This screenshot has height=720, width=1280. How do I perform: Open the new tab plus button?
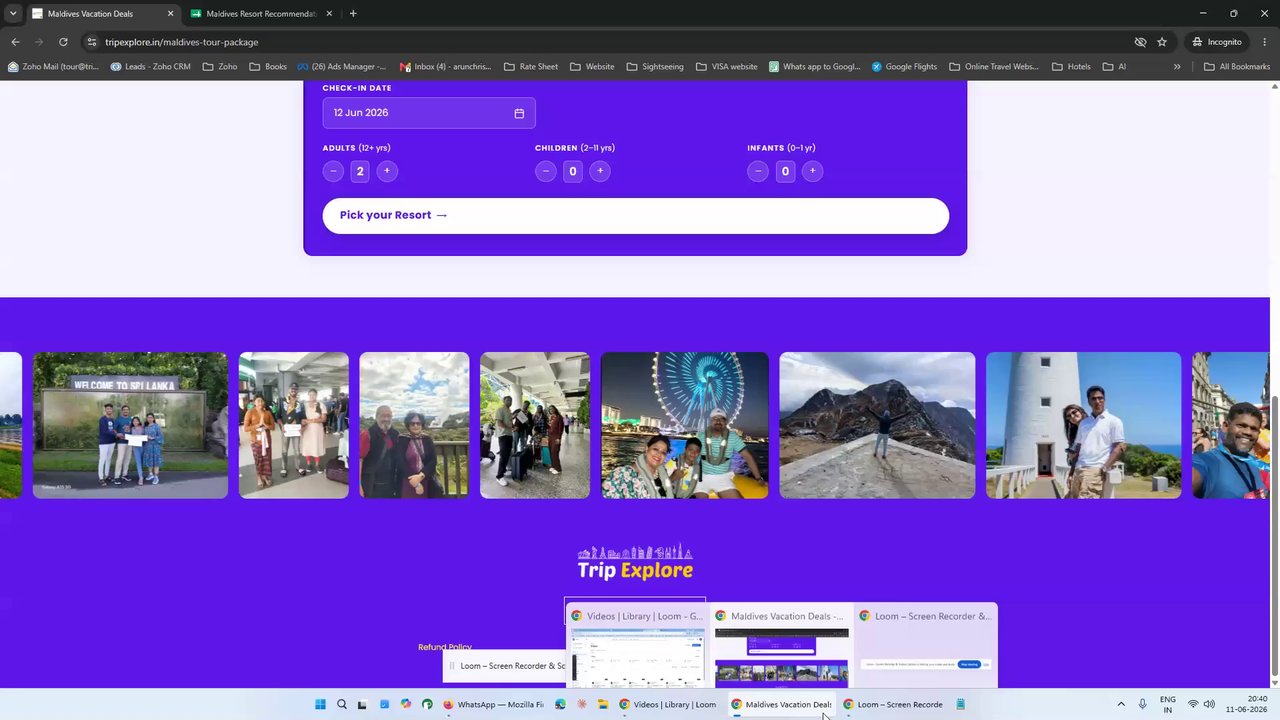tap(353, 14)
